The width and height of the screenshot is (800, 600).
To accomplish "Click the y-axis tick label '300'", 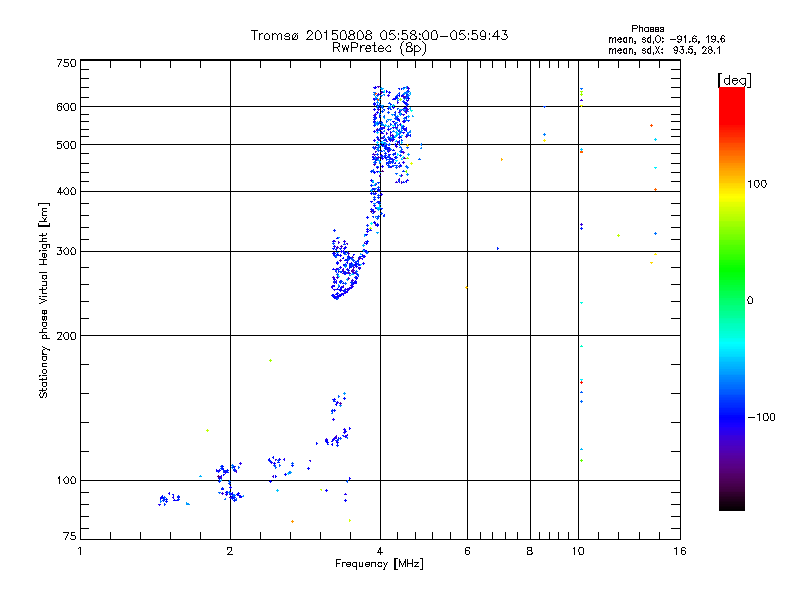I will coord(66,252).
